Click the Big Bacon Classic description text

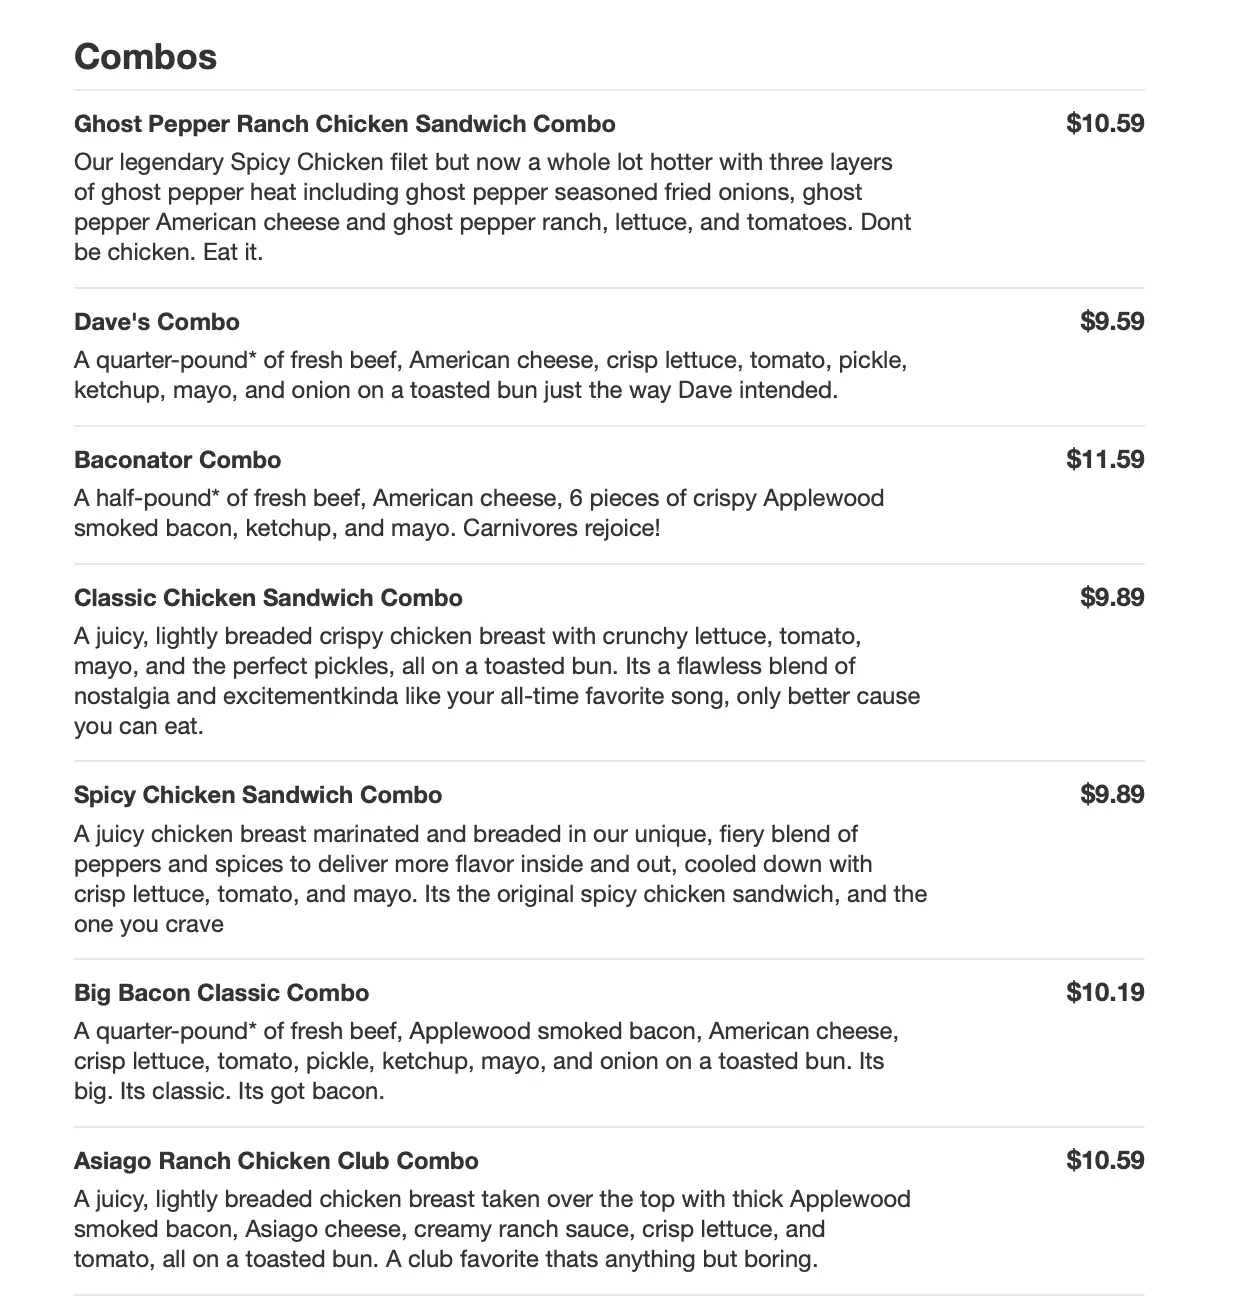pyautogui.click(x=486, y=1061)
